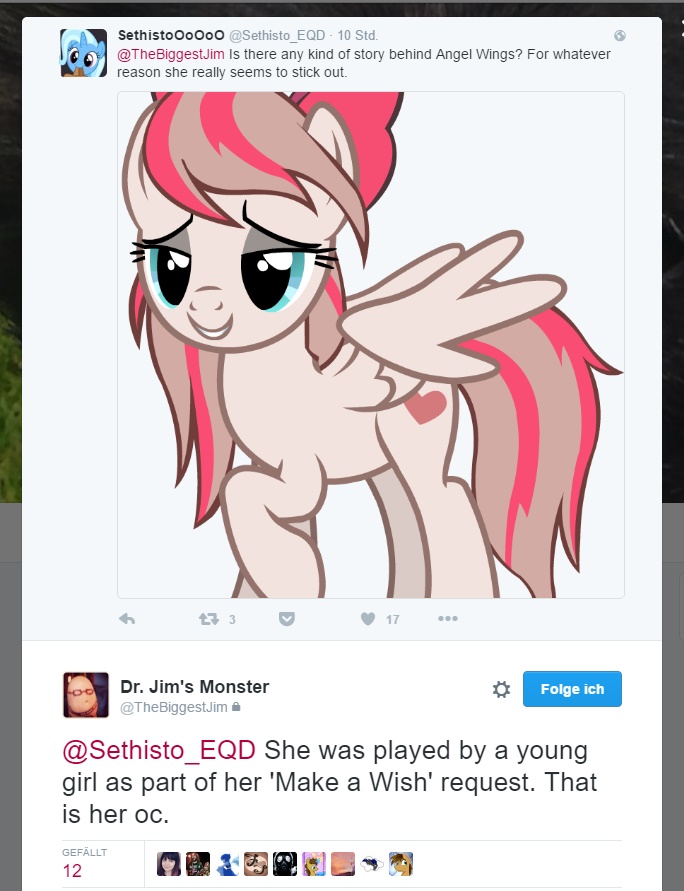Open the gear settings dropdown for Dr. Jim's Monster

tap(501, 689)
